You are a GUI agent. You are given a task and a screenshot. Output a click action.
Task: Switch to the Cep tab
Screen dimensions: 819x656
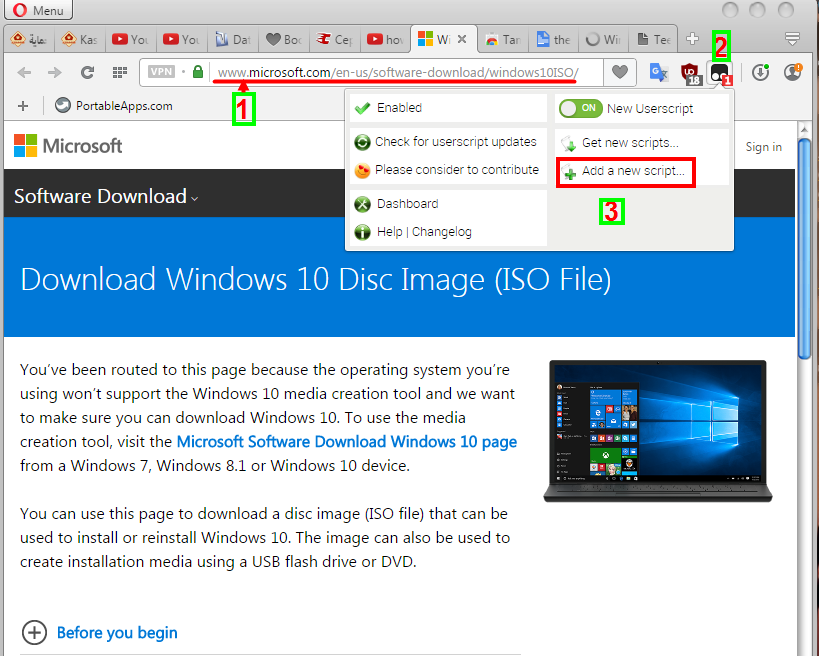(335, 39)
